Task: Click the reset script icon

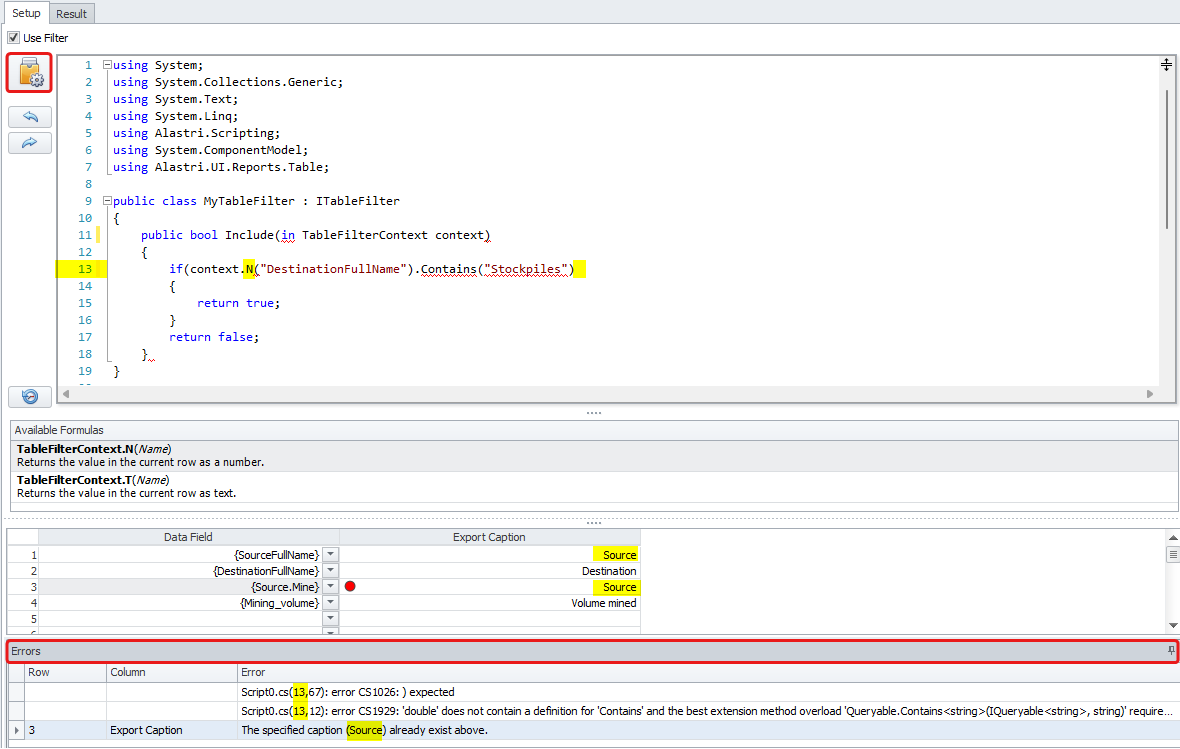Action: (30, 396)
